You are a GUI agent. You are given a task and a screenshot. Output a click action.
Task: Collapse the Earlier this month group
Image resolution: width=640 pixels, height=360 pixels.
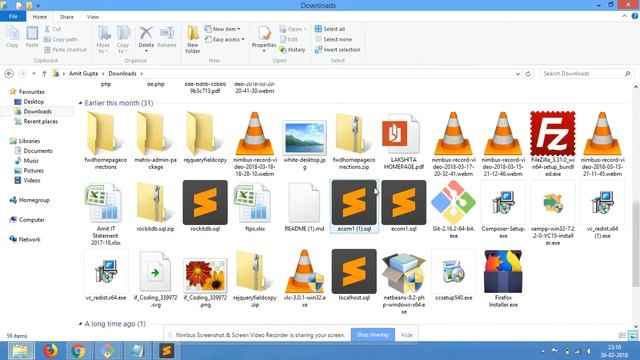80,103
